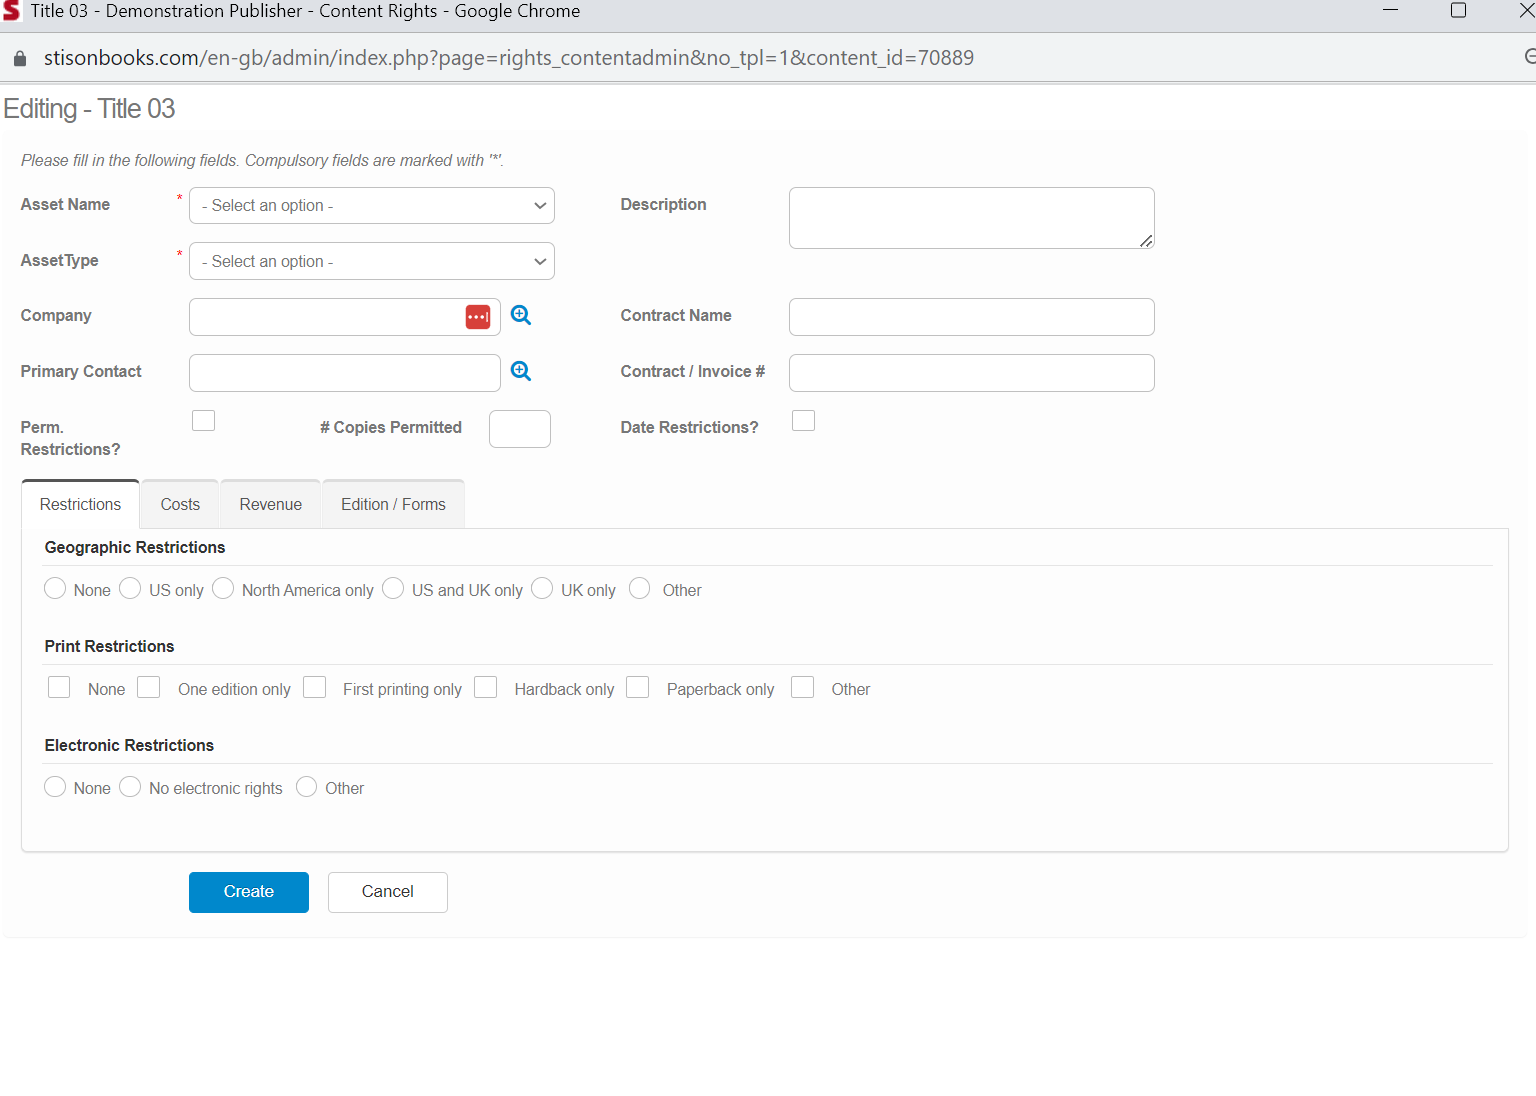Go to the Revenue tab
The height and width of the screenshot is (1096, 1536).
(270, 505)
